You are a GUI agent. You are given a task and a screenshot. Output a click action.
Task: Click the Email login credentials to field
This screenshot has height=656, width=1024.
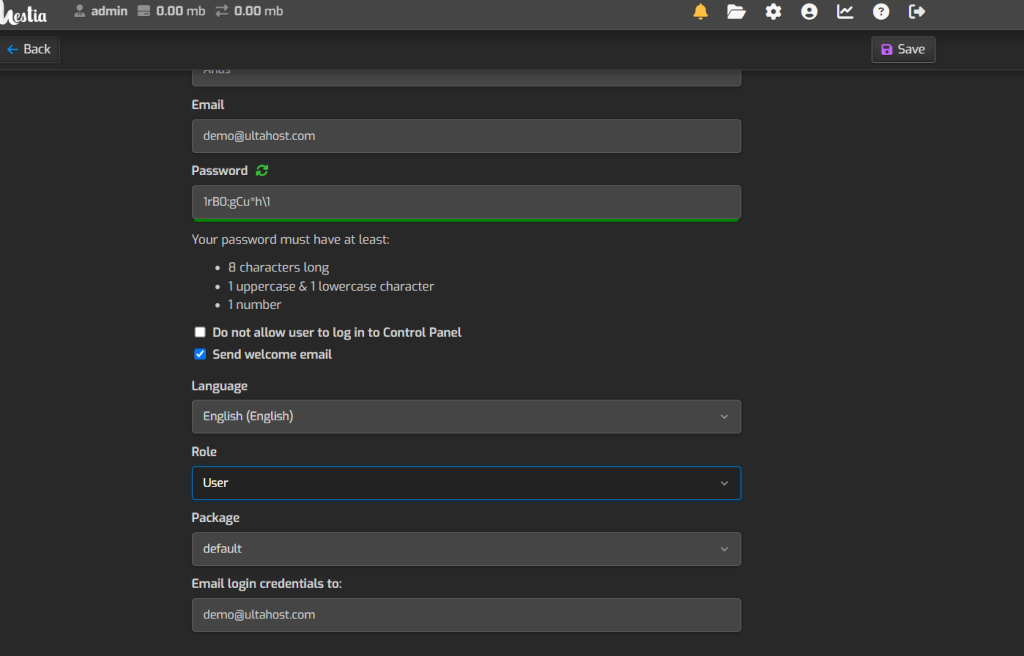click(x=466, y=615)
